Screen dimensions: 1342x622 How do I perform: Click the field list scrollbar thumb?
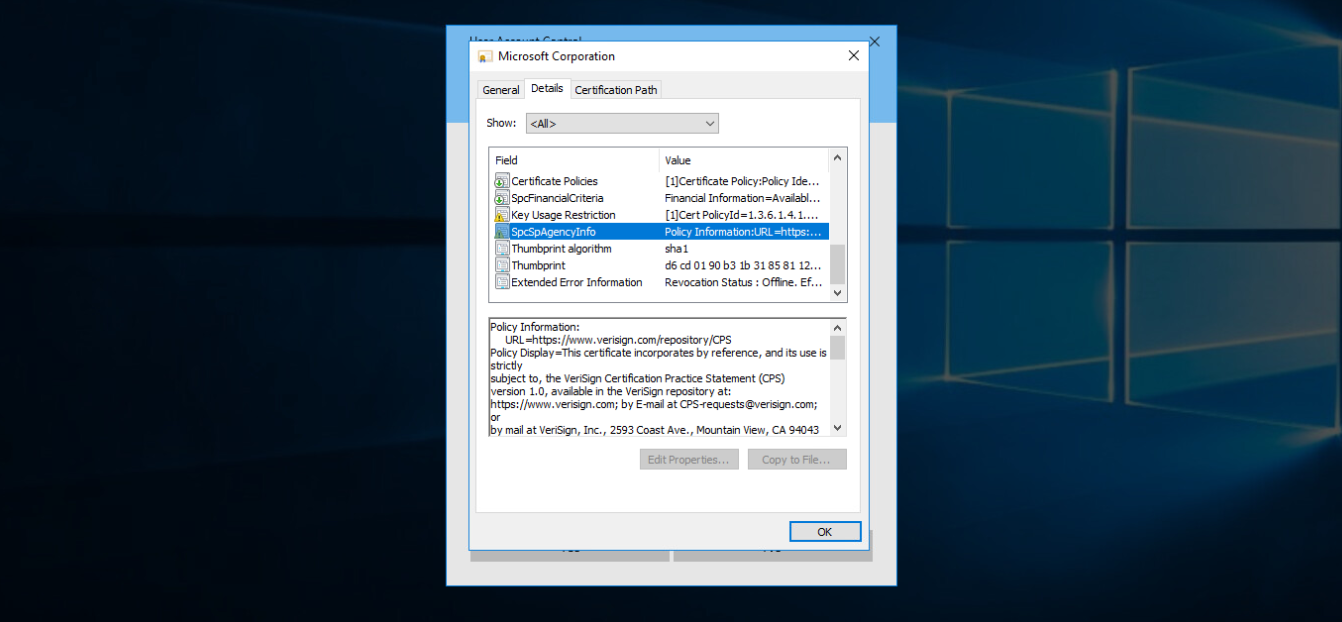(838, 264)
